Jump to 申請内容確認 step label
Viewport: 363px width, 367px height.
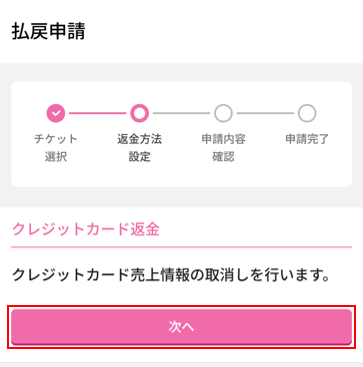pyautogui.click(x=223, y=148)
